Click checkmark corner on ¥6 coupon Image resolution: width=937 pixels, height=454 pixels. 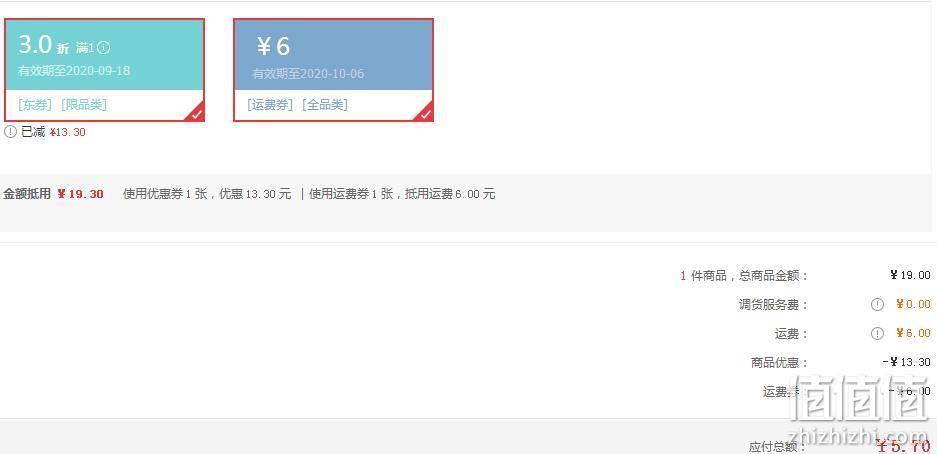coord(425,114)
